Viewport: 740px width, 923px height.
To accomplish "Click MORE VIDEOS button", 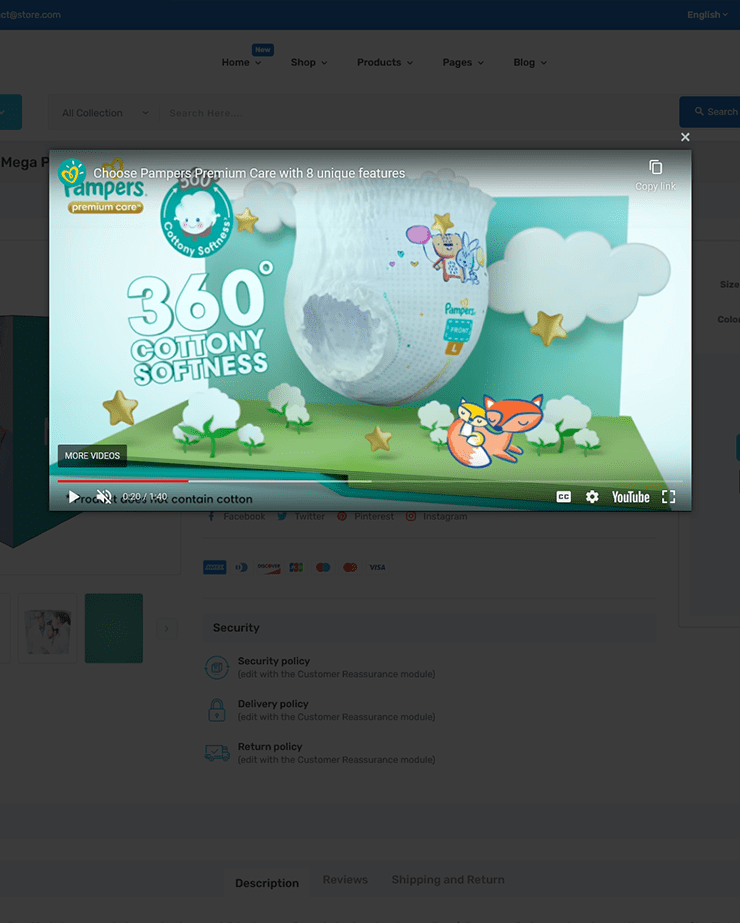I will pyautogui.click(x=92, y=456).
